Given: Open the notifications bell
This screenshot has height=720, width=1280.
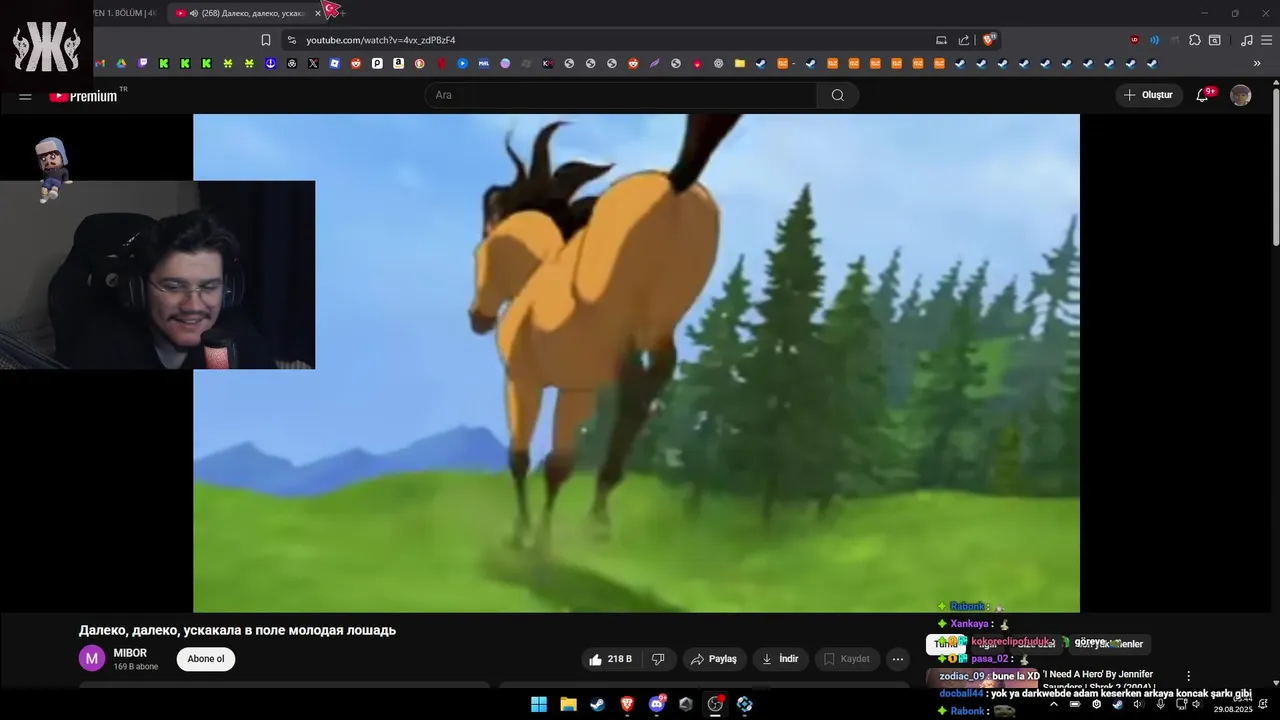Looking at the screenshot, I should [1203, 95].
